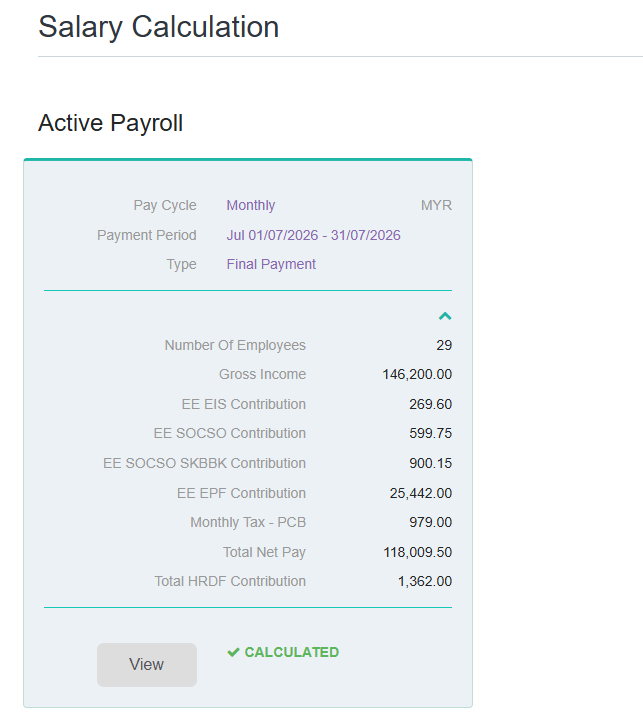Image resolution: width=643 pixels, height=725 pixels.
Task: Open the Monthly pay cycle link
Action: point(251,205)
